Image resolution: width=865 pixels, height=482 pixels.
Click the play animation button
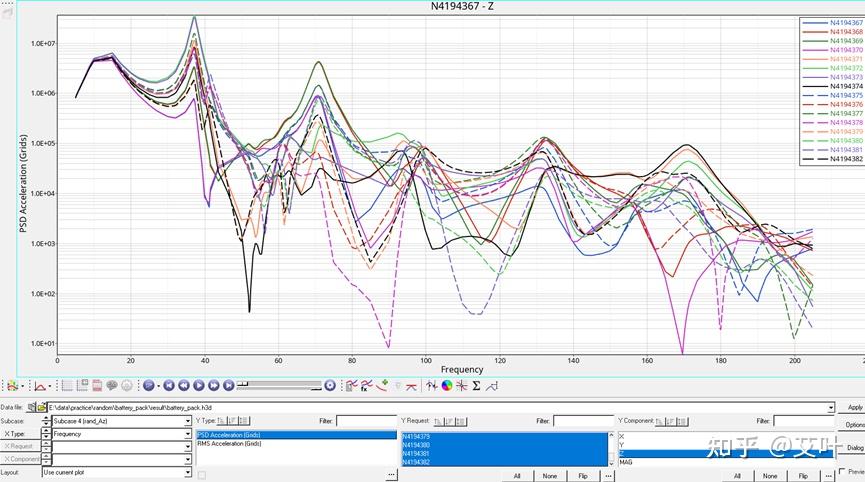(199, 385)
